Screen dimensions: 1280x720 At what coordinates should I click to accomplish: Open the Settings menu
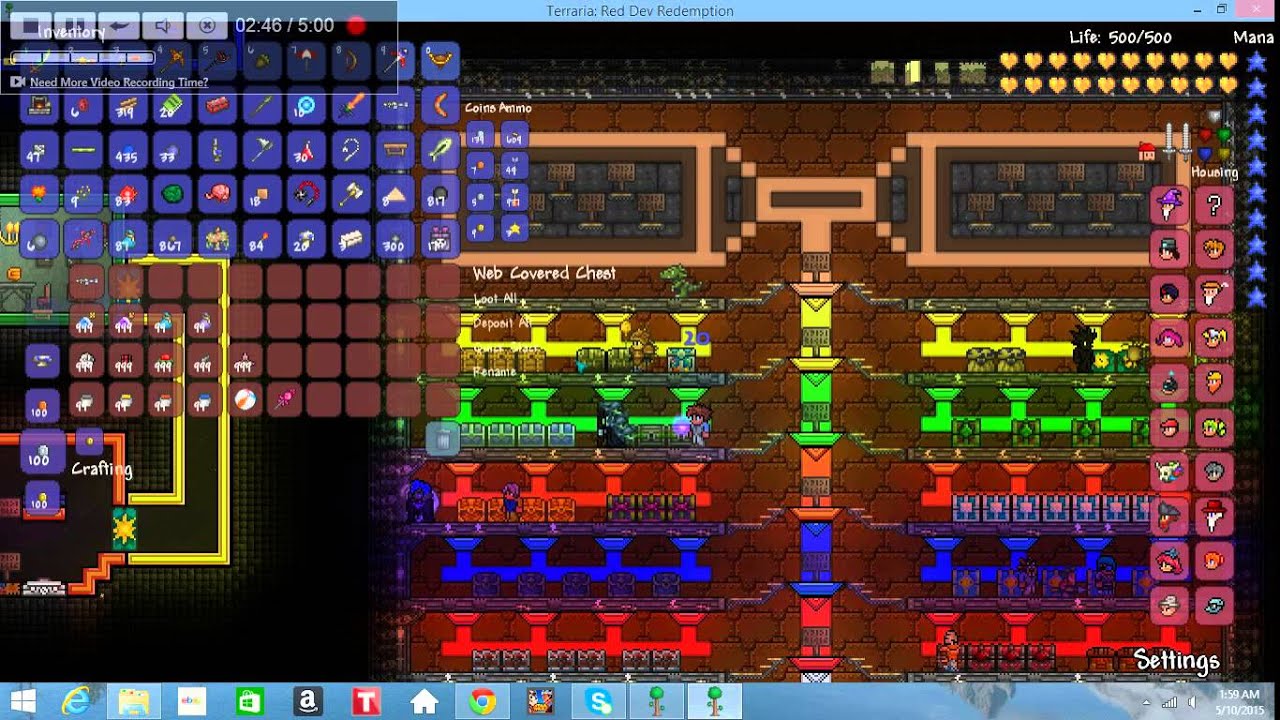(x=1177, y=660)
